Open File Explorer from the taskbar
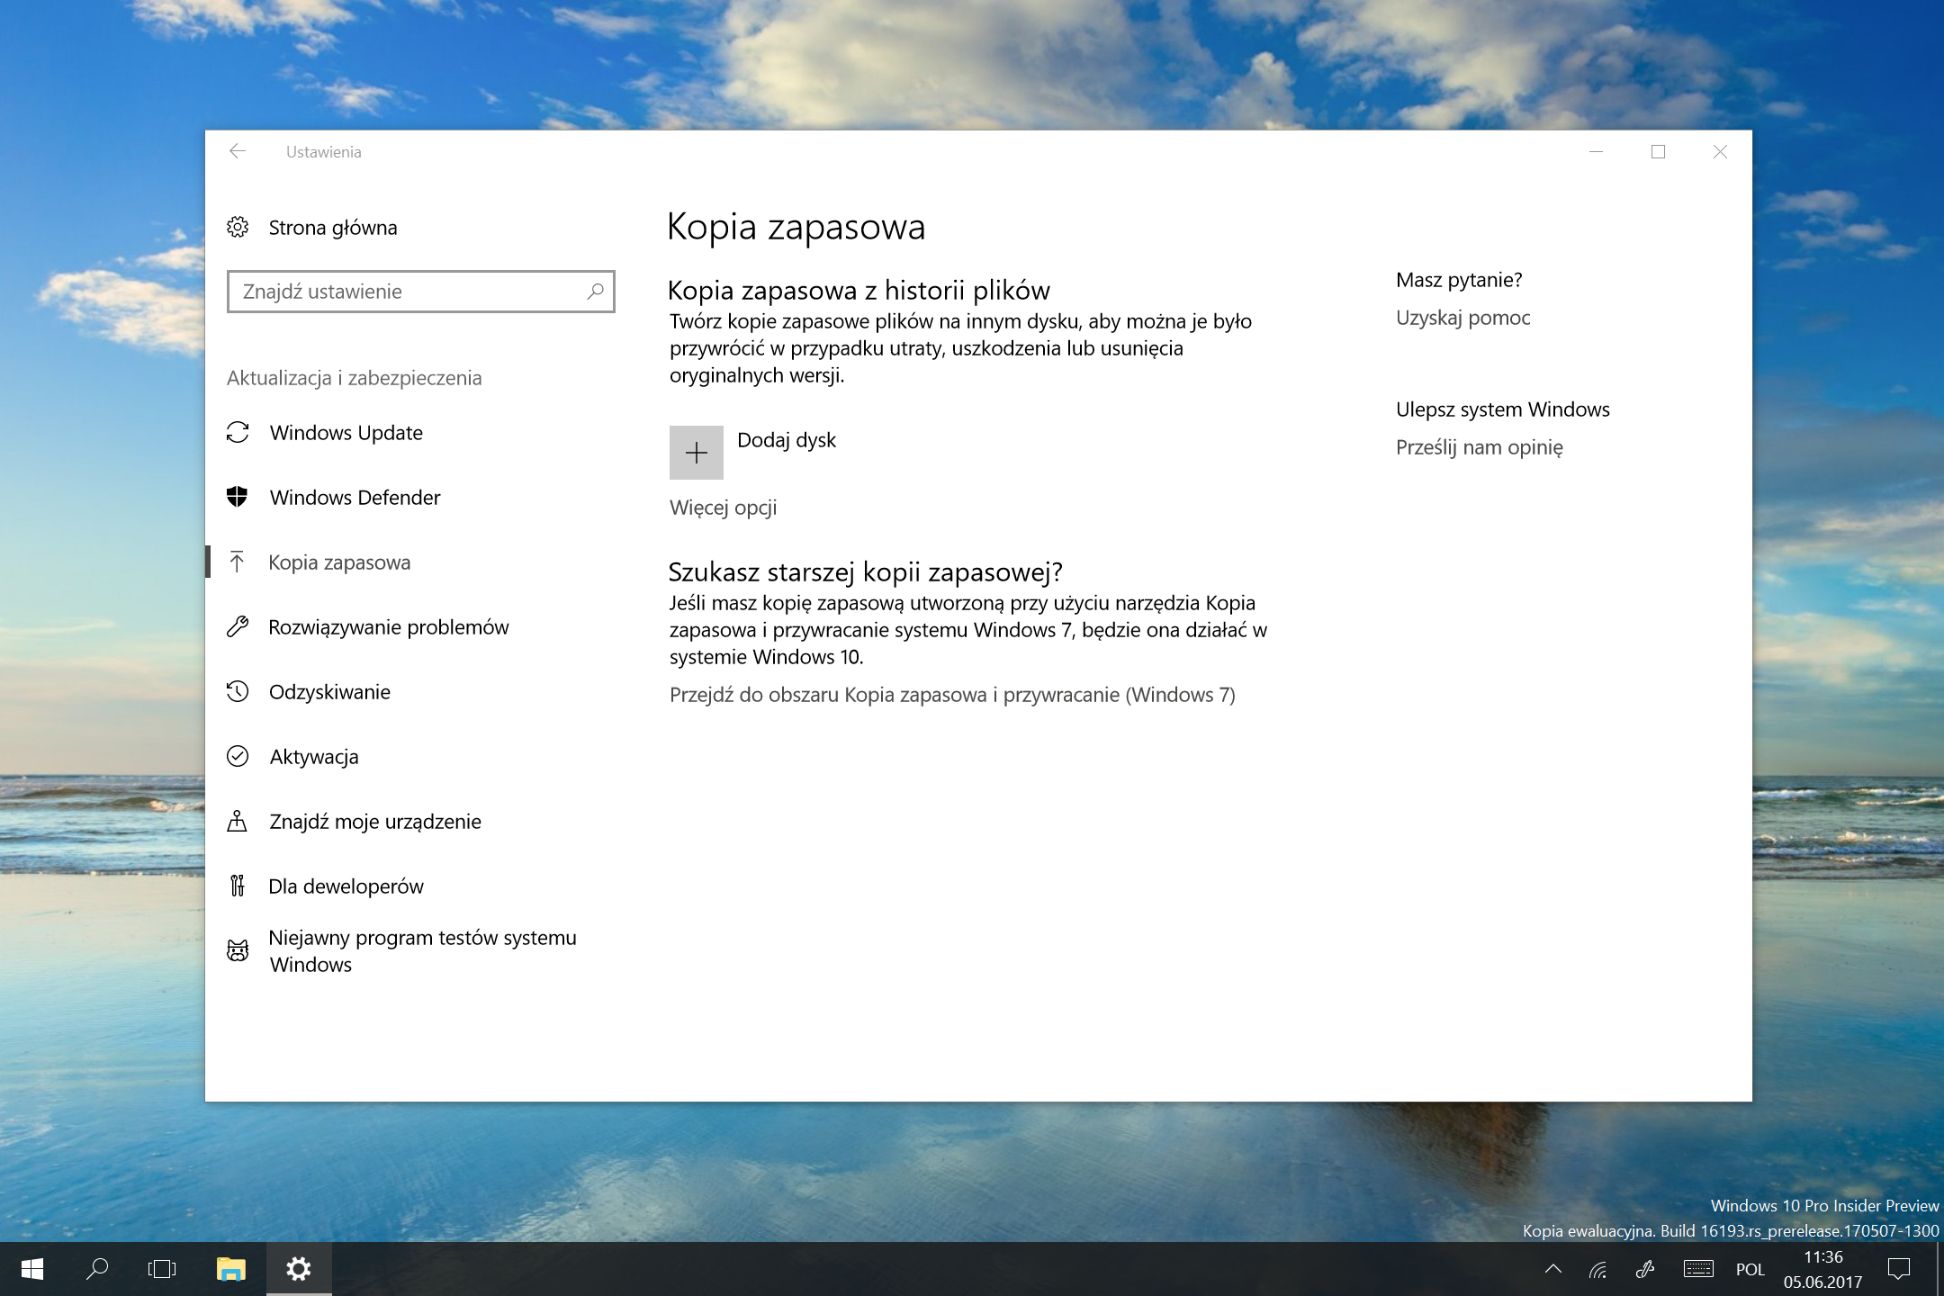This screenshot has height=1296, width=1944. (231, 1270)
